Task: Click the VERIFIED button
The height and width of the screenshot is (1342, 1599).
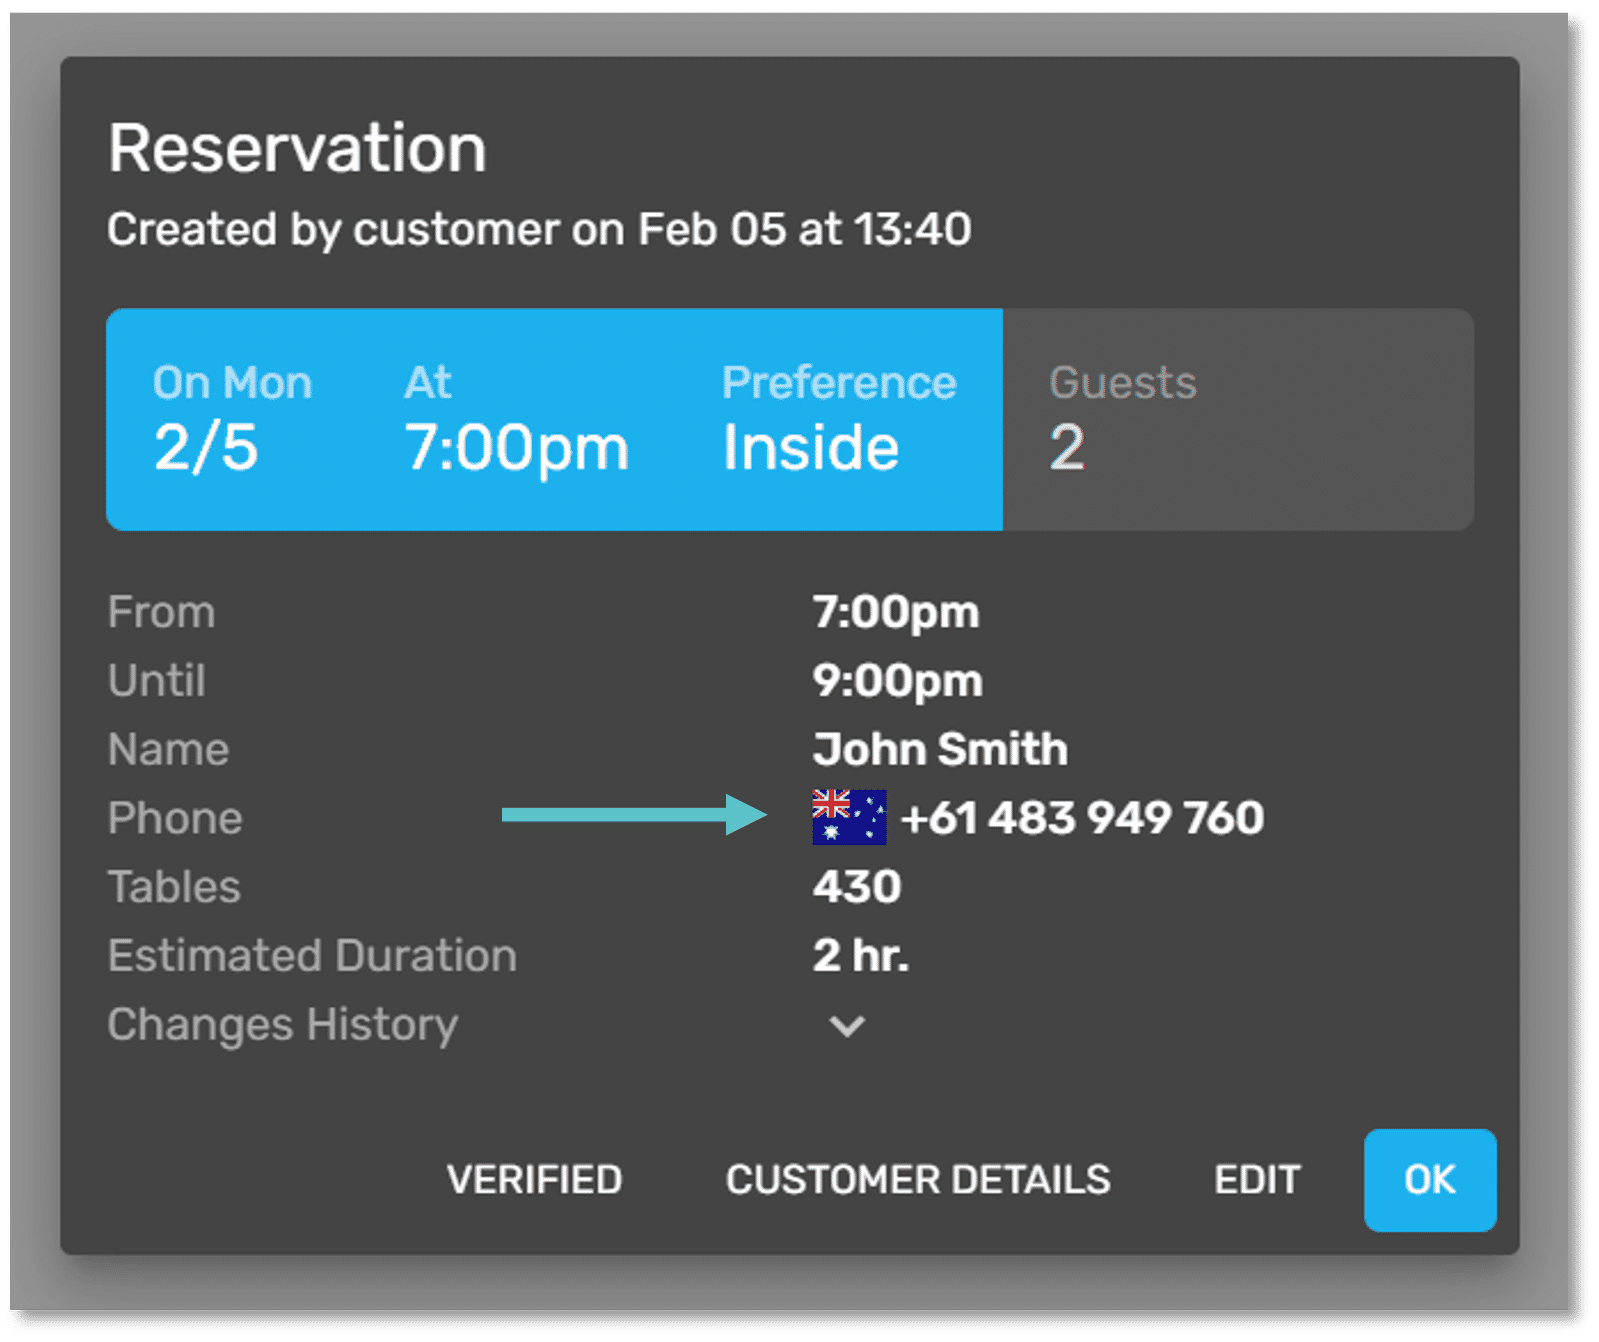Action: (534, 1180)
